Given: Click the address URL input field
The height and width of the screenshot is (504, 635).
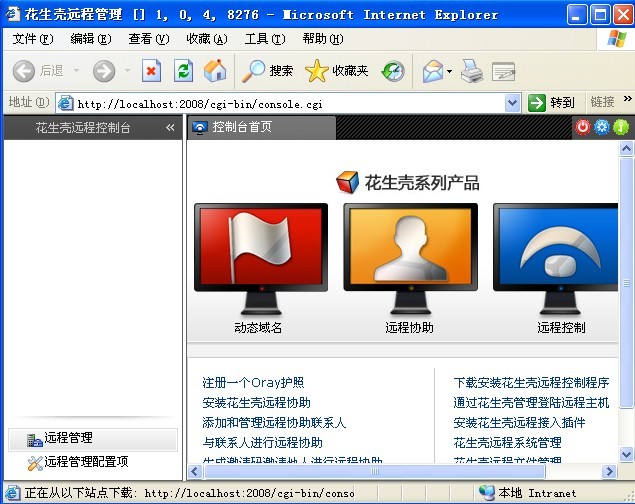Looking at the screenshot, I should (290, 104).
